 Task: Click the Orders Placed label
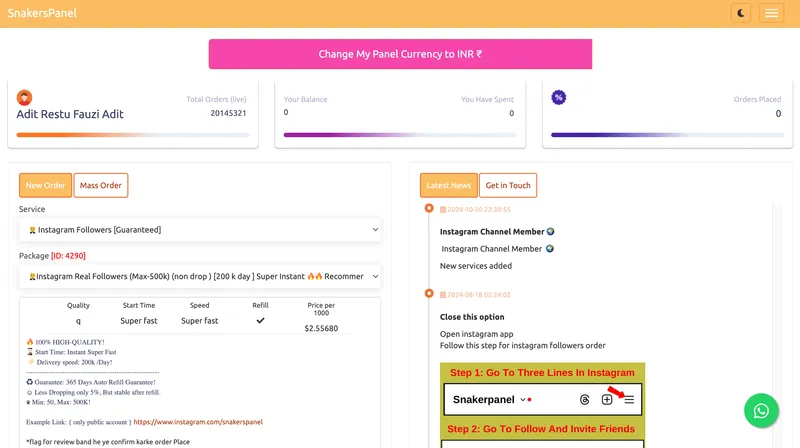[x=757, y=99]
